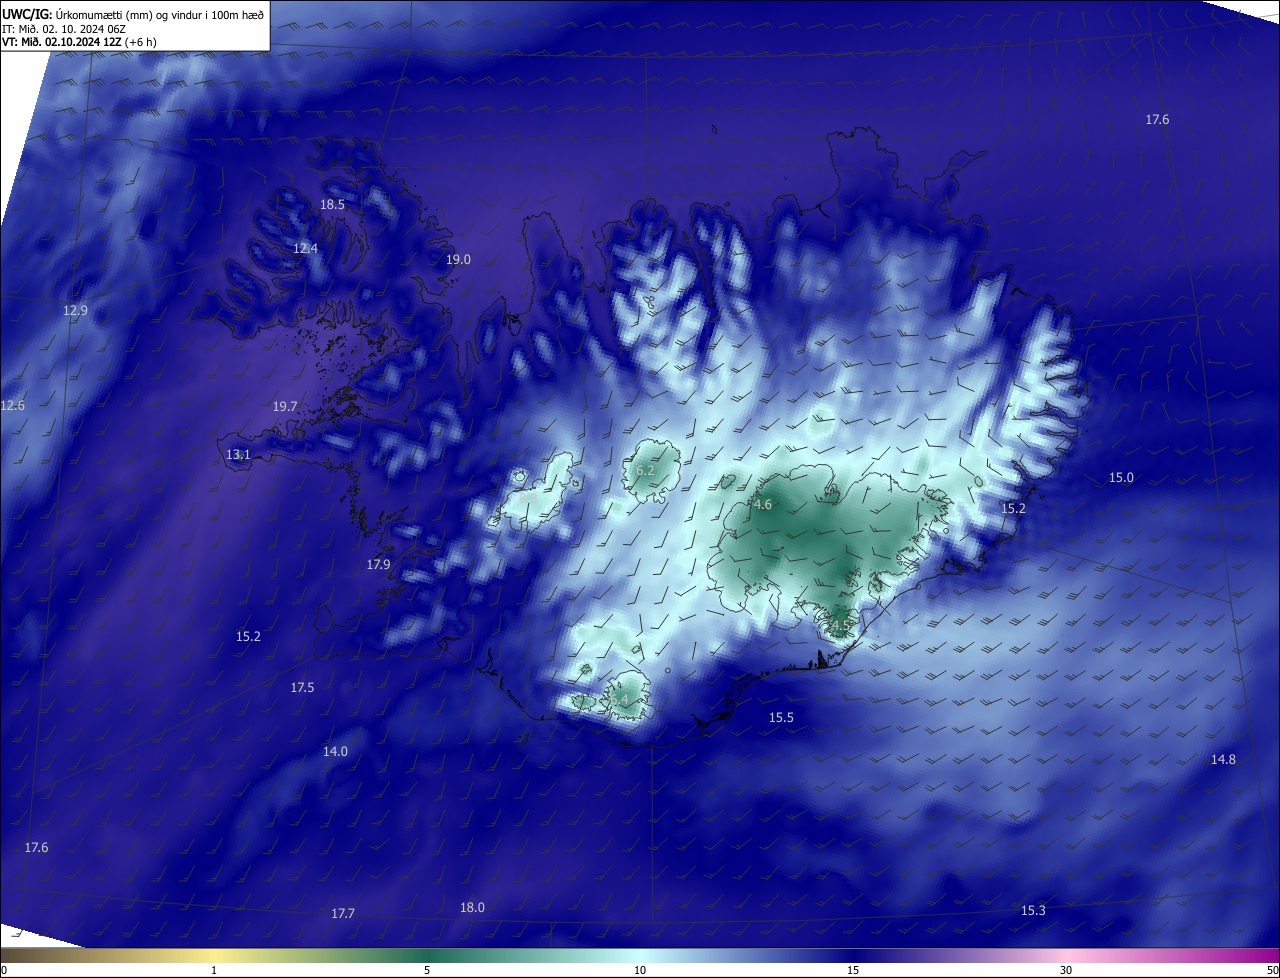Click the 12.6 value label
Screen dimensions: 1280x978
12,405
